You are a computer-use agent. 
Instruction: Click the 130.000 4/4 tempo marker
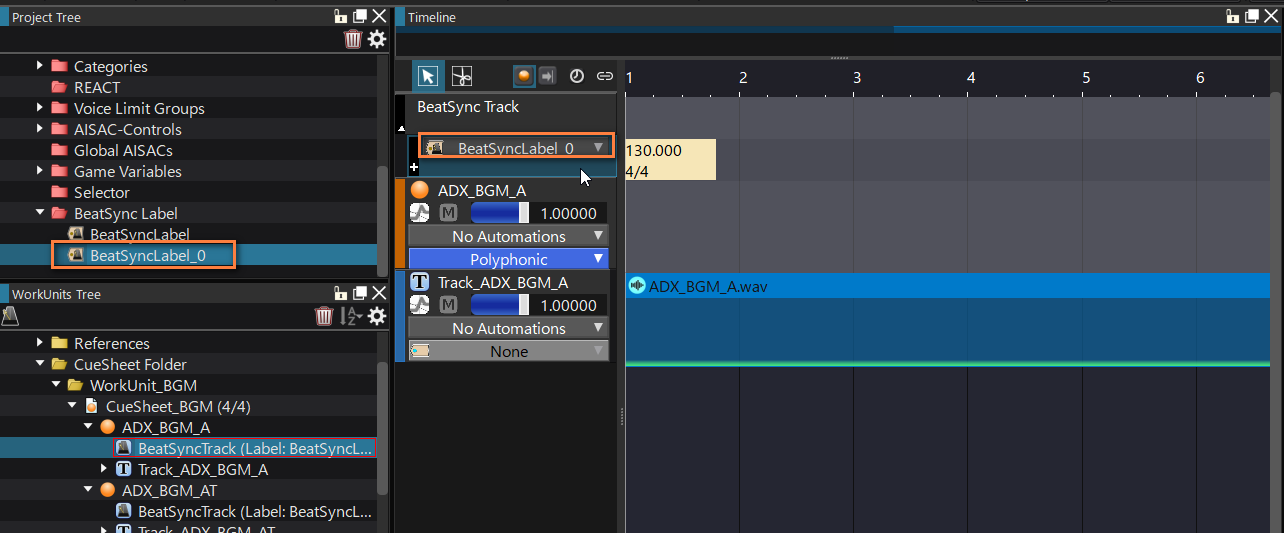pos(669,160)
